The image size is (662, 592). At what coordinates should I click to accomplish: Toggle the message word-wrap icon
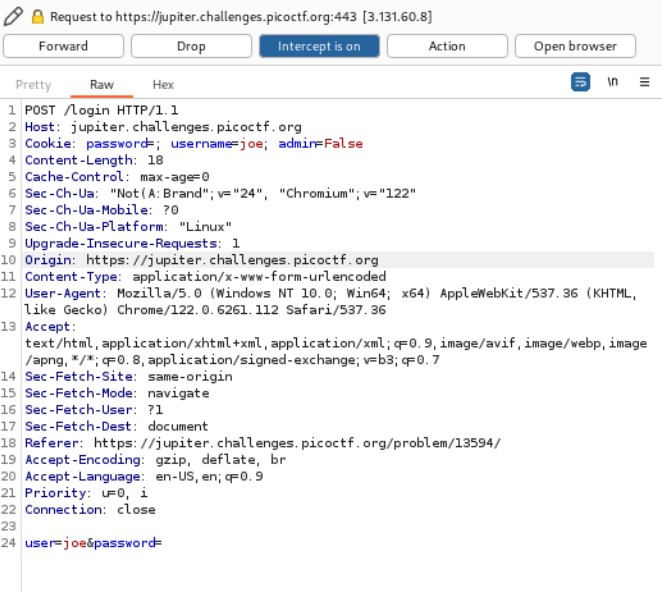(x=581, y=84)
